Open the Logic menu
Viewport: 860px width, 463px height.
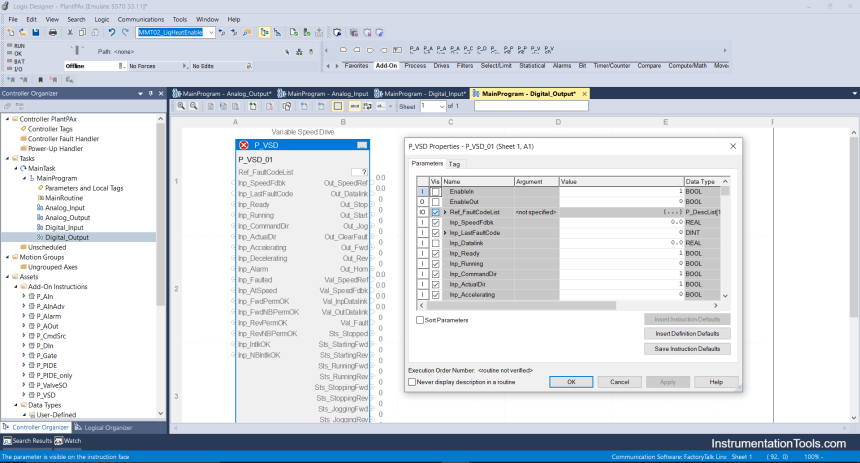pyautogui.click(x=101, y=19)
